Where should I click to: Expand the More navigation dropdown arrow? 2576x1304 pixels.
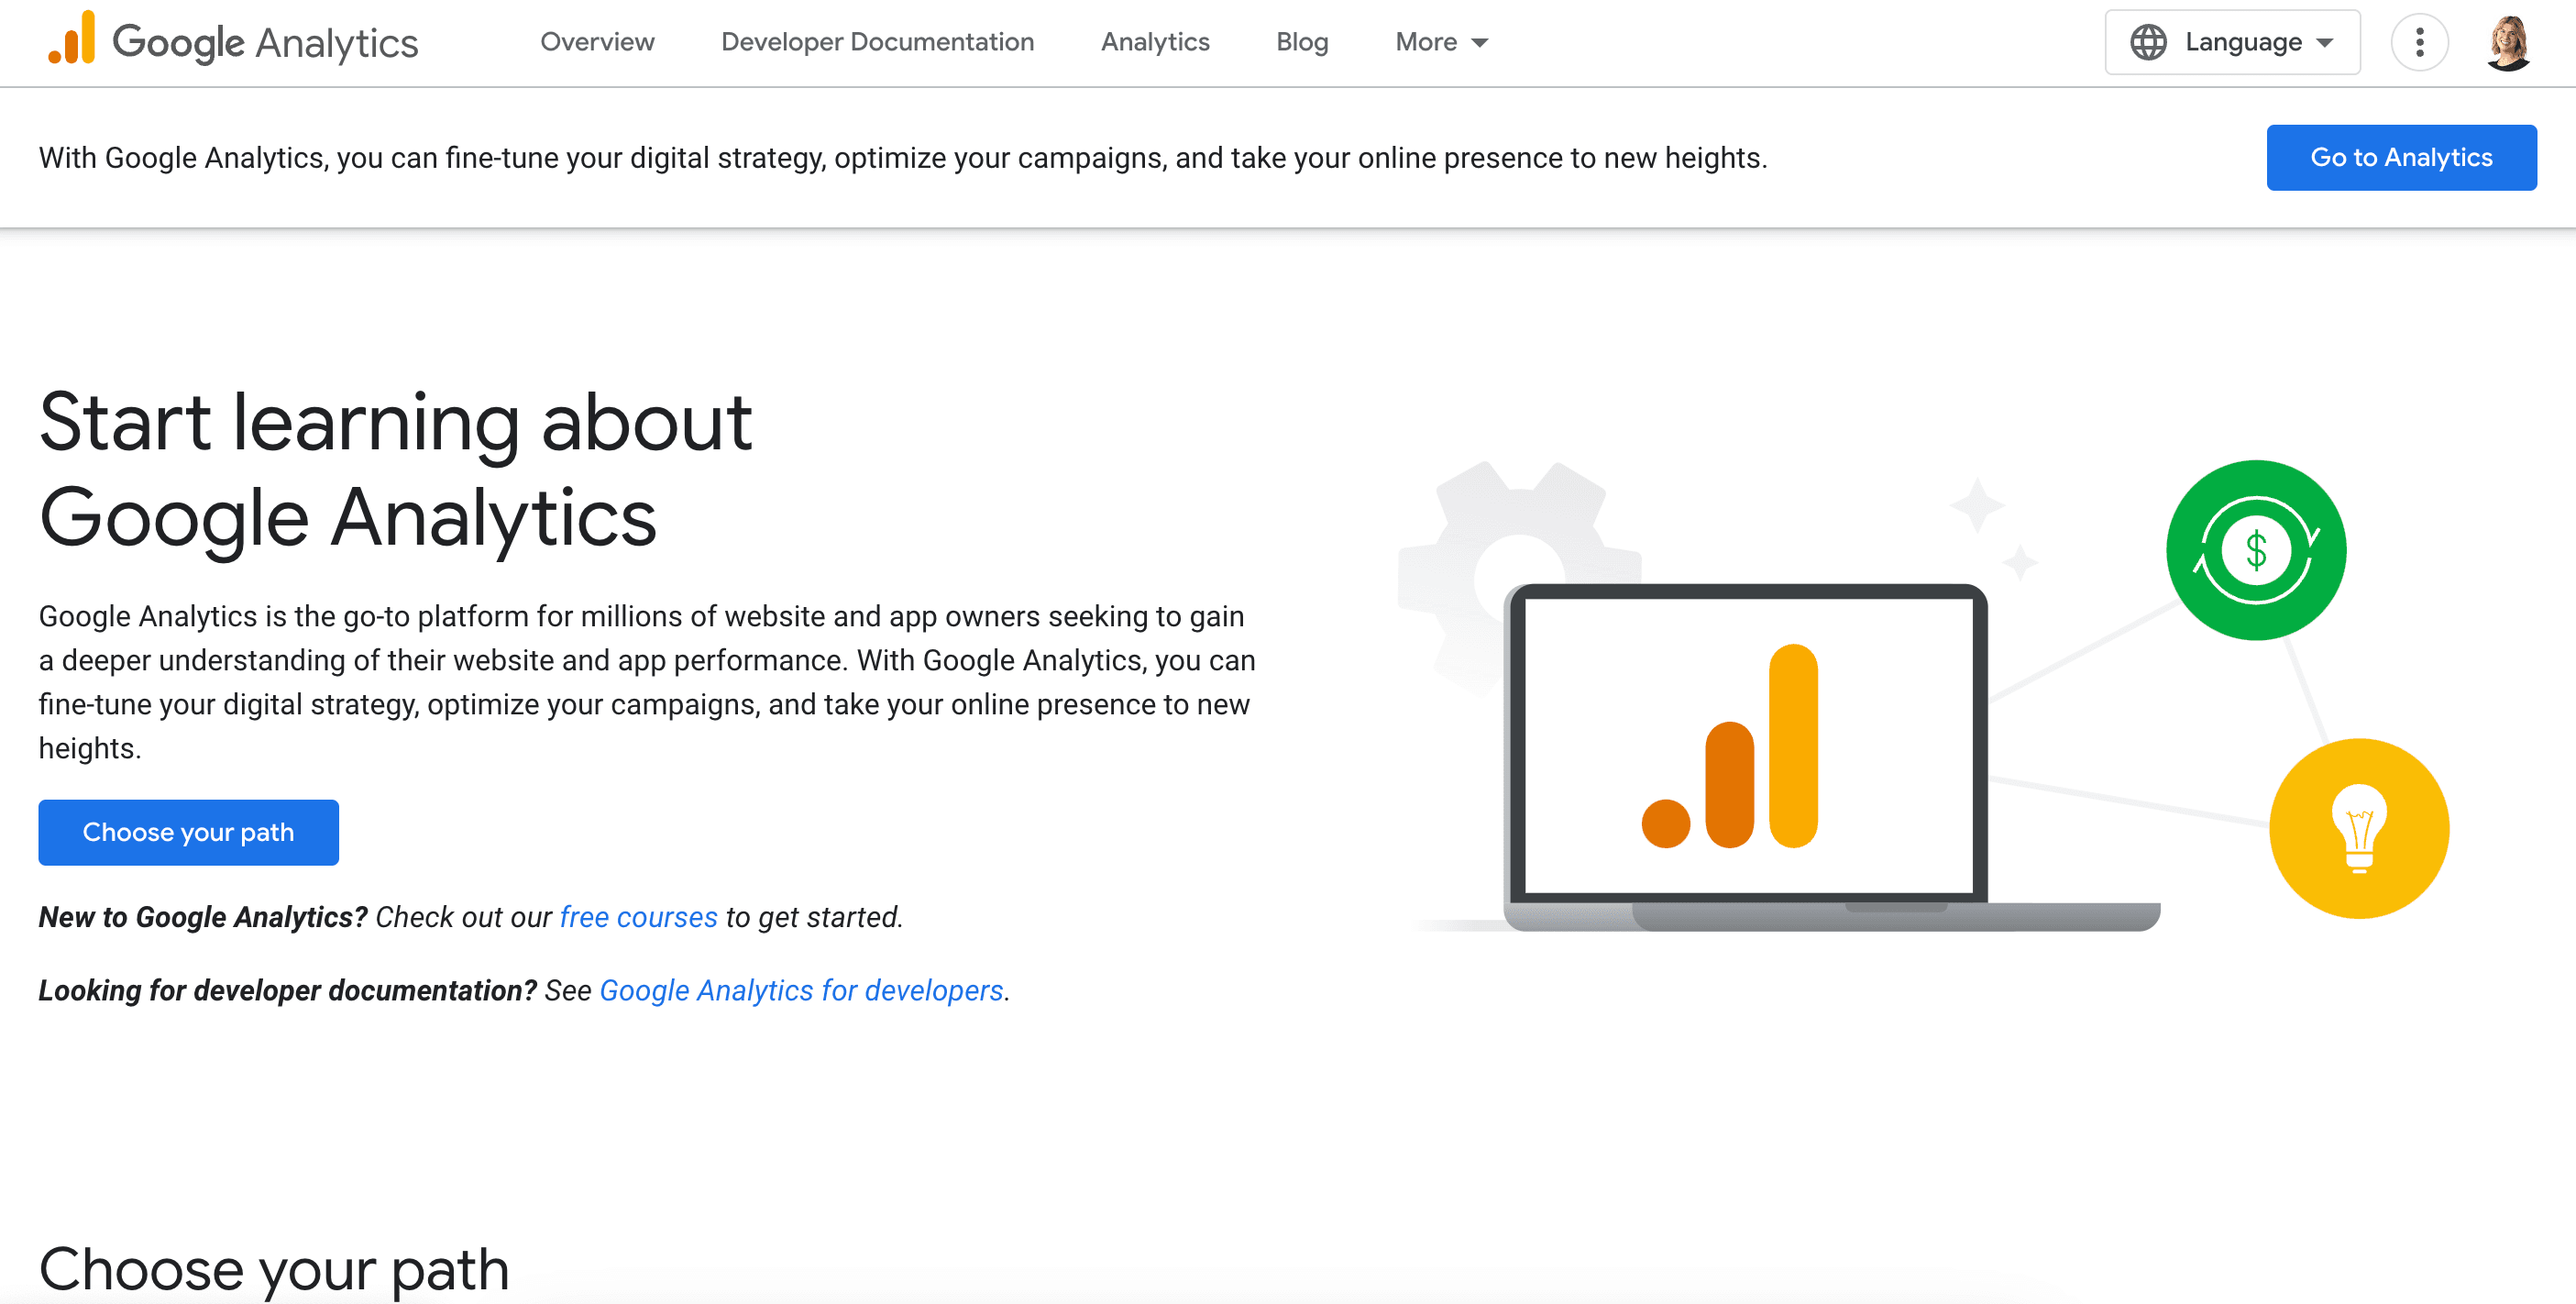tap(1480, 42)
